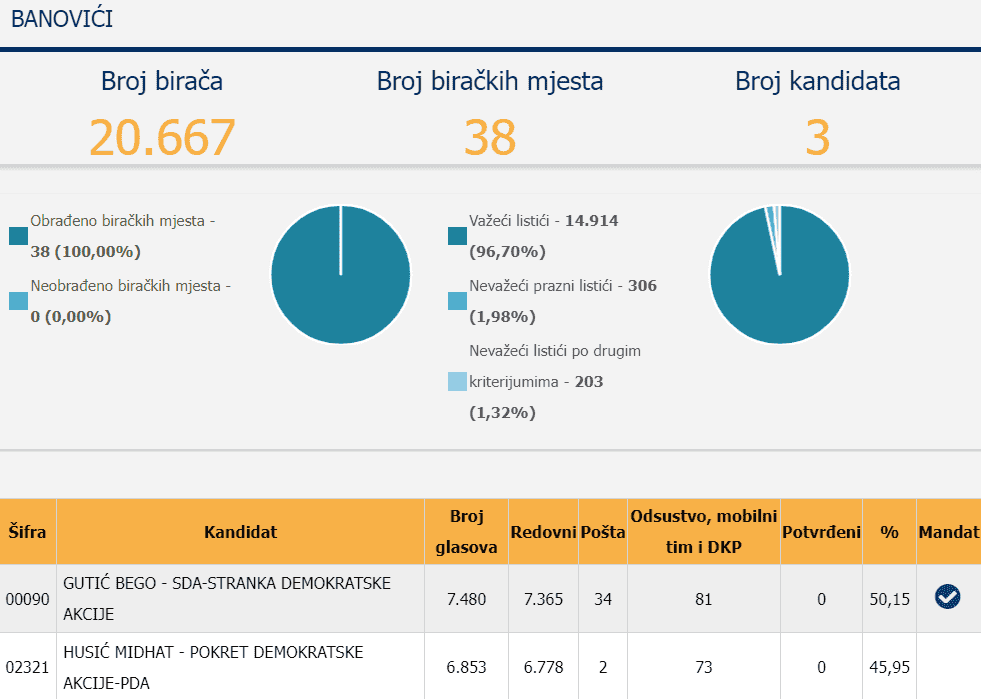Click the BANOVIĆI municipality heading
The height and width of the screenshot is (699, 981).
click(x=62, y=18)
